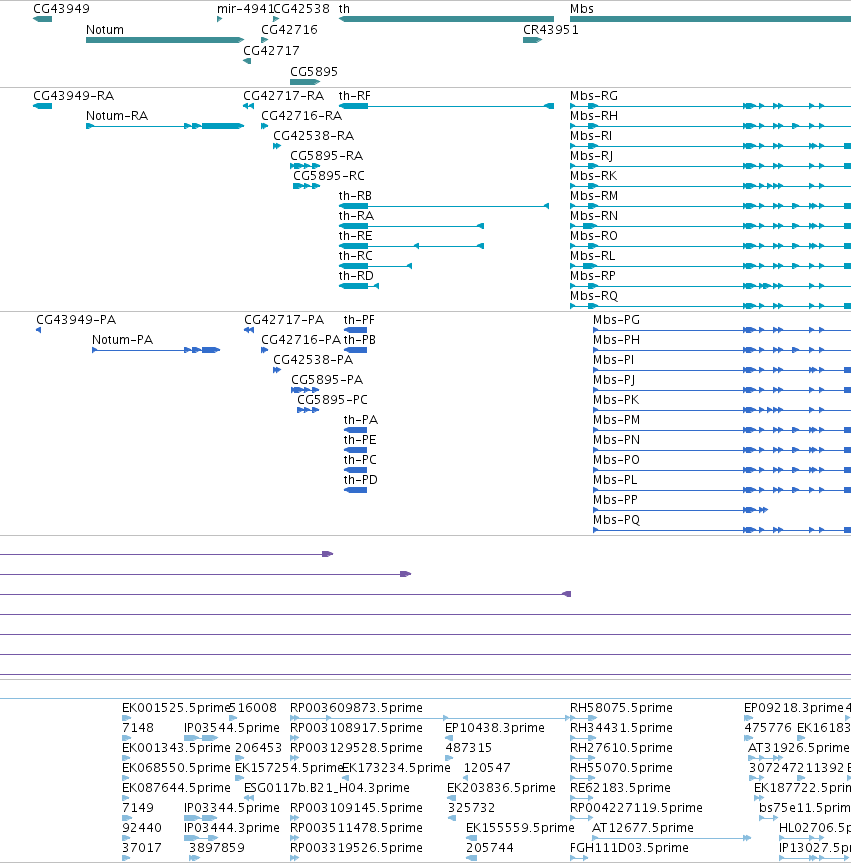This screenshot has height=863, width=851.
Task: Select the th-PF protein label
Action: coord(359,320)
